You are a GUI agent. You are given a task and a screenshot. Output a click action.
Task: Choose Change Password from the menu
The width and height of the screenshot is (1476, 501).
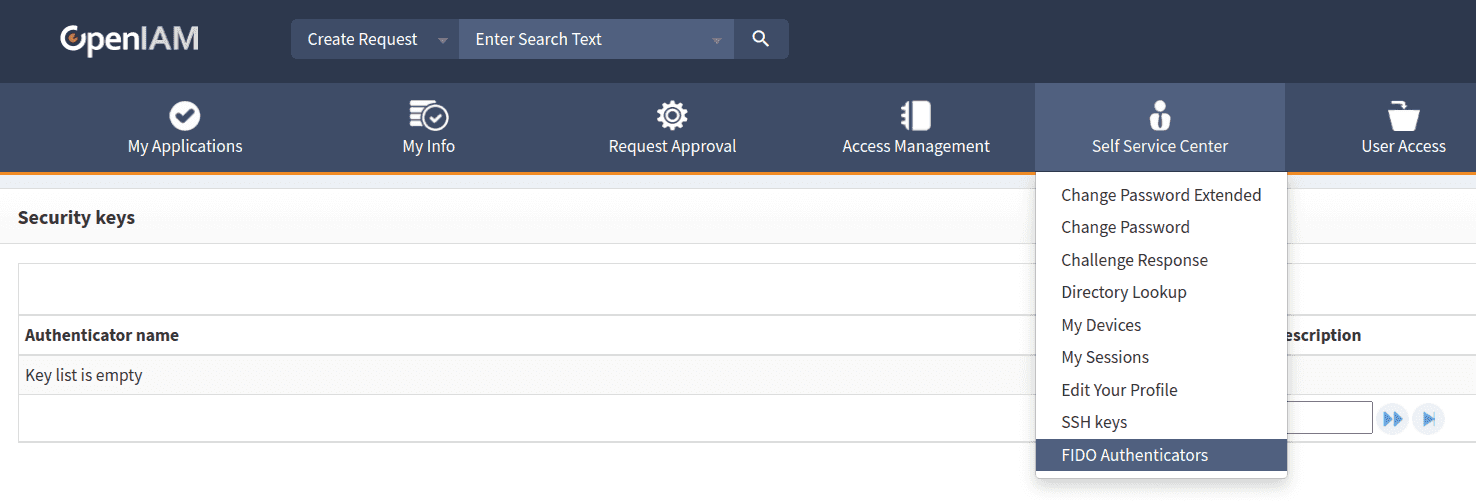point(1125,227)
